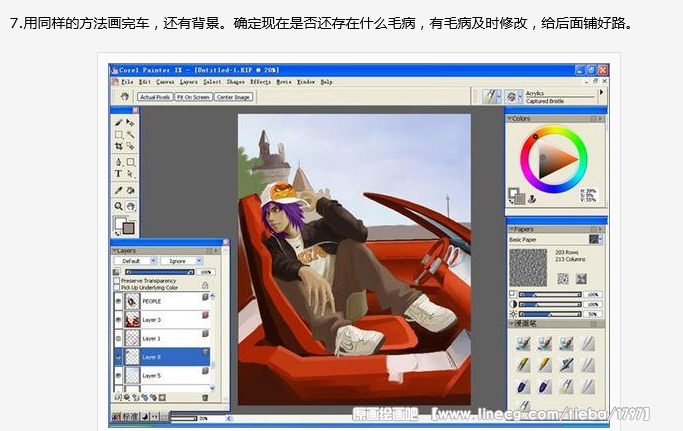Click the 100% layer opacity field

click(206, 272)
